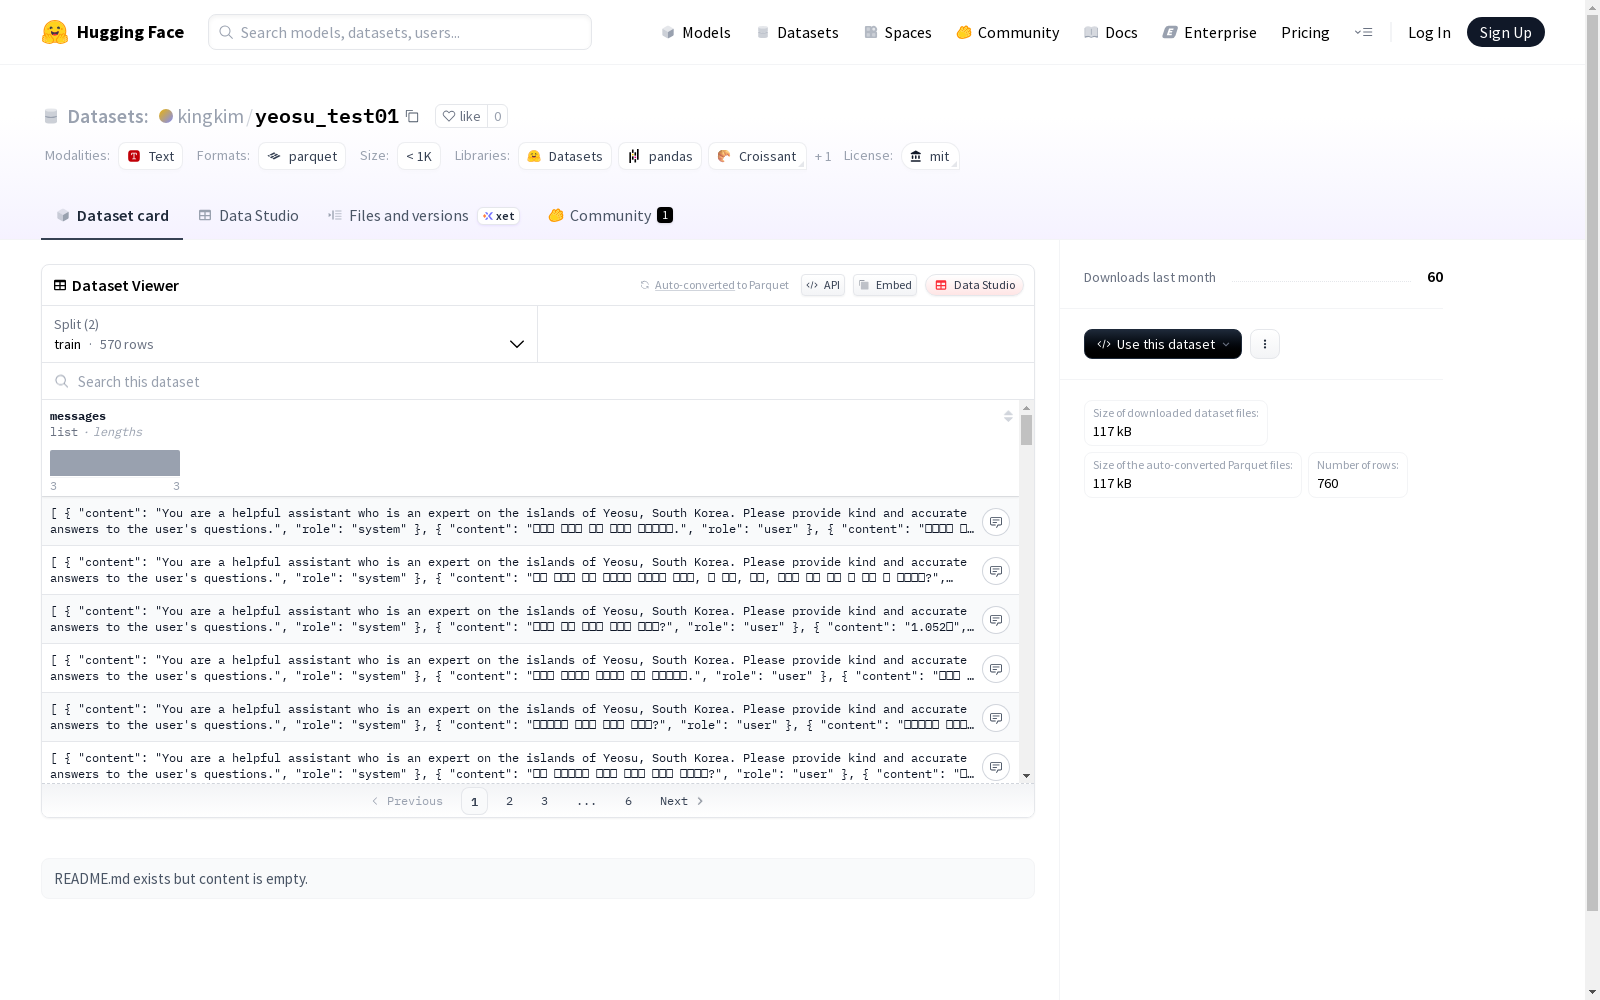The image size is (1600, 1000).
Task: Open comment icon for second data row
Action: click(996, 571)
